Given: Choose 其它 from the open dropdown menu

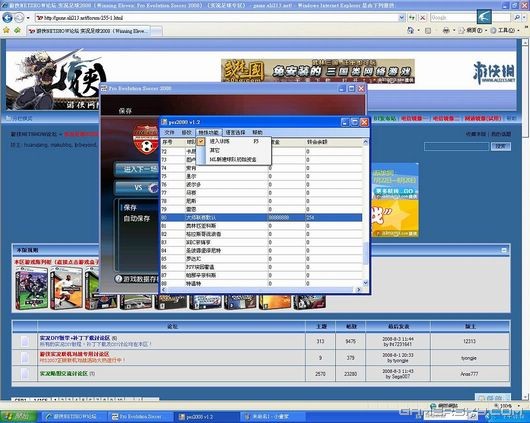Looking at the screenshot, I should click(x=234, y=150).
